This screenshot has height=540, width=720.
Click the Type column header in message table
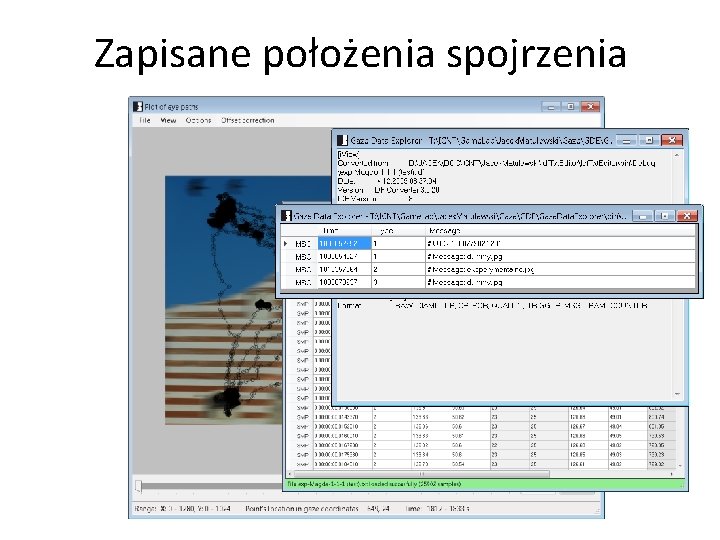pyautogui.click(x=398, y=231)
